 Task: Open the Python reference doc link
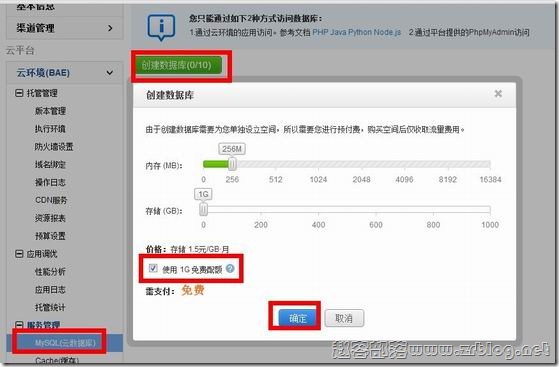pyautogui.click(x=360, y=32)
